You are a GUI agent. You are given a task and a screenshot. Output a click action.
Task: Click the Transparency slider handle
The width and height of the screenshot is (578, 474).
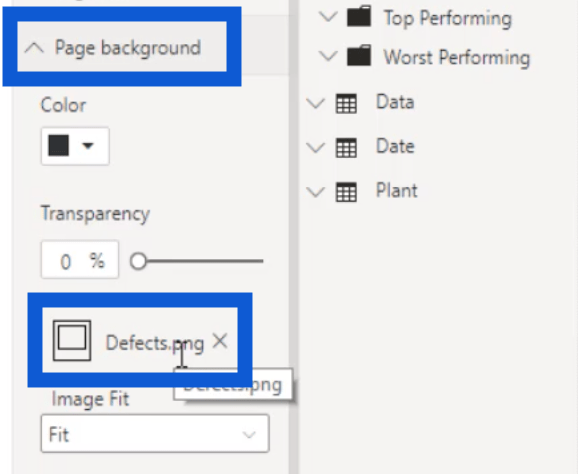[138, 261]
